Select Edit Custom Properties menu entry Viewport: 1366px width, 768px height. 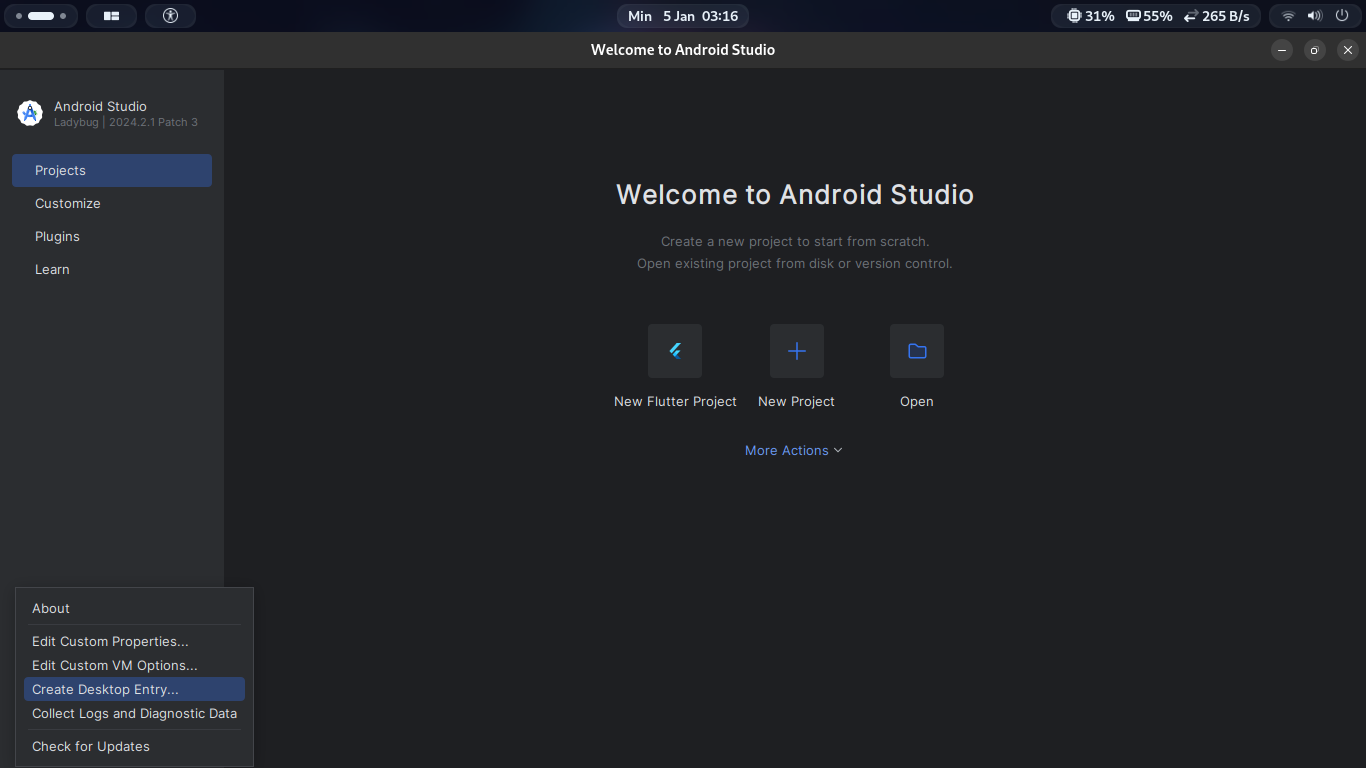coord(134,641)
